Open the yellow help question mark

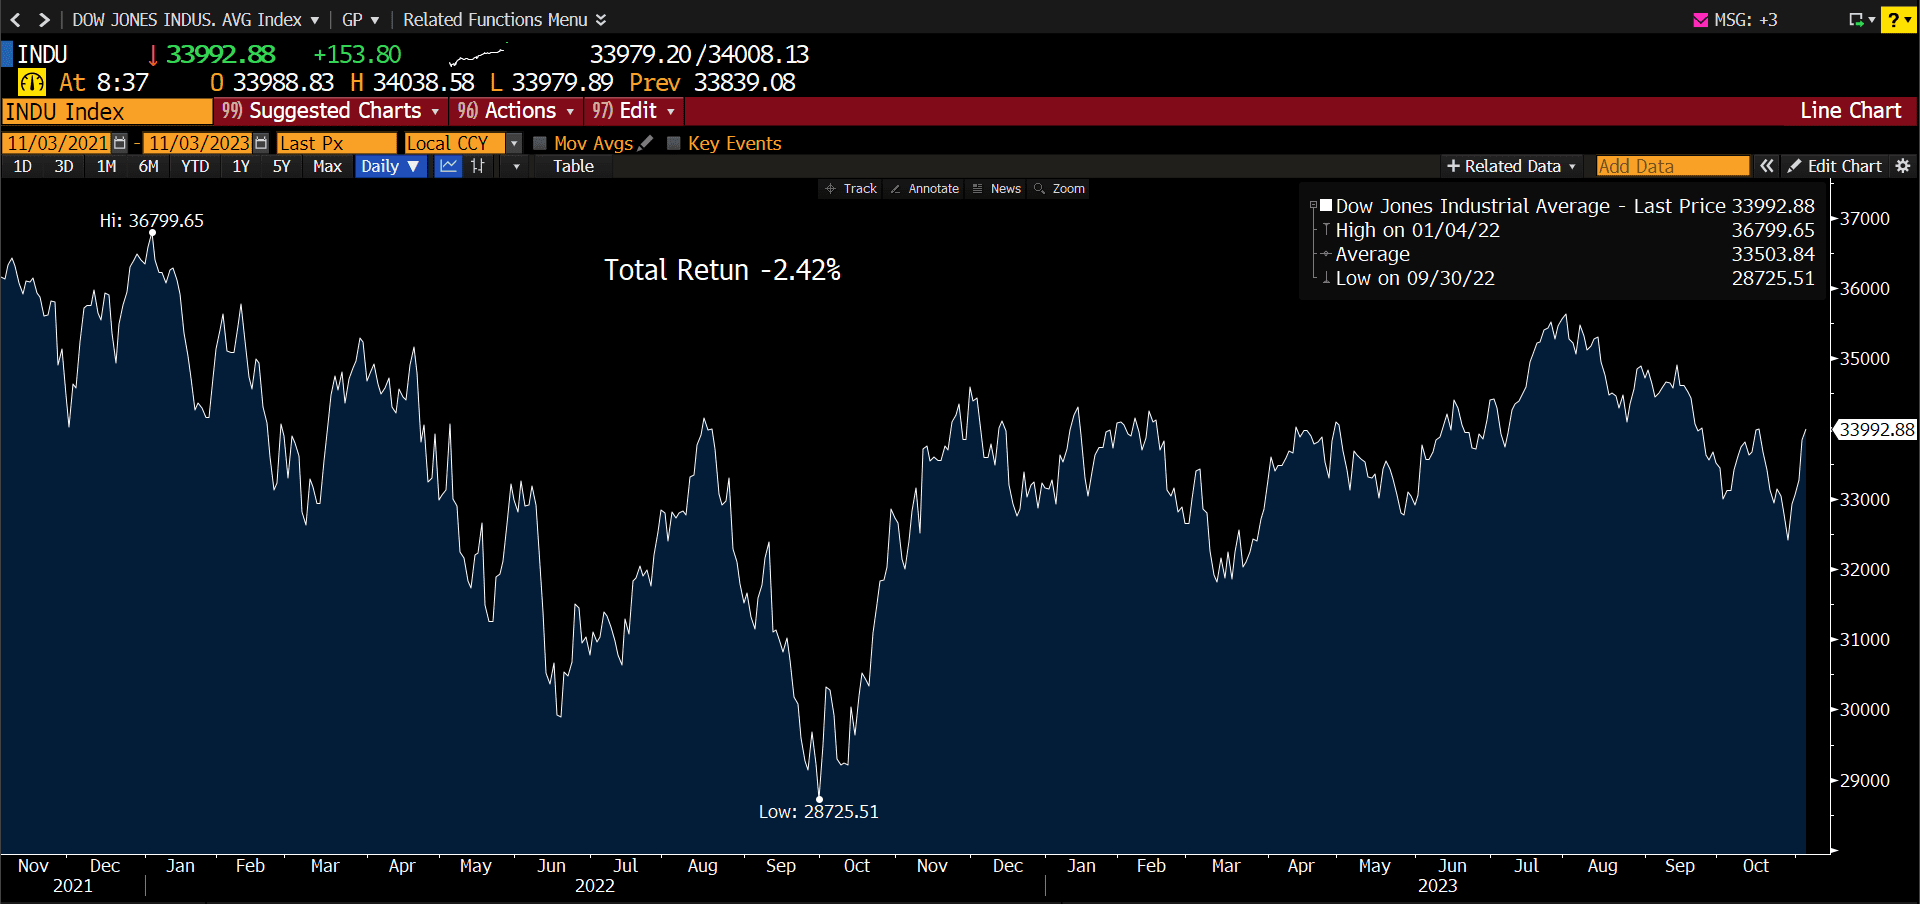pyautogui.click(x=1898, y=20)
